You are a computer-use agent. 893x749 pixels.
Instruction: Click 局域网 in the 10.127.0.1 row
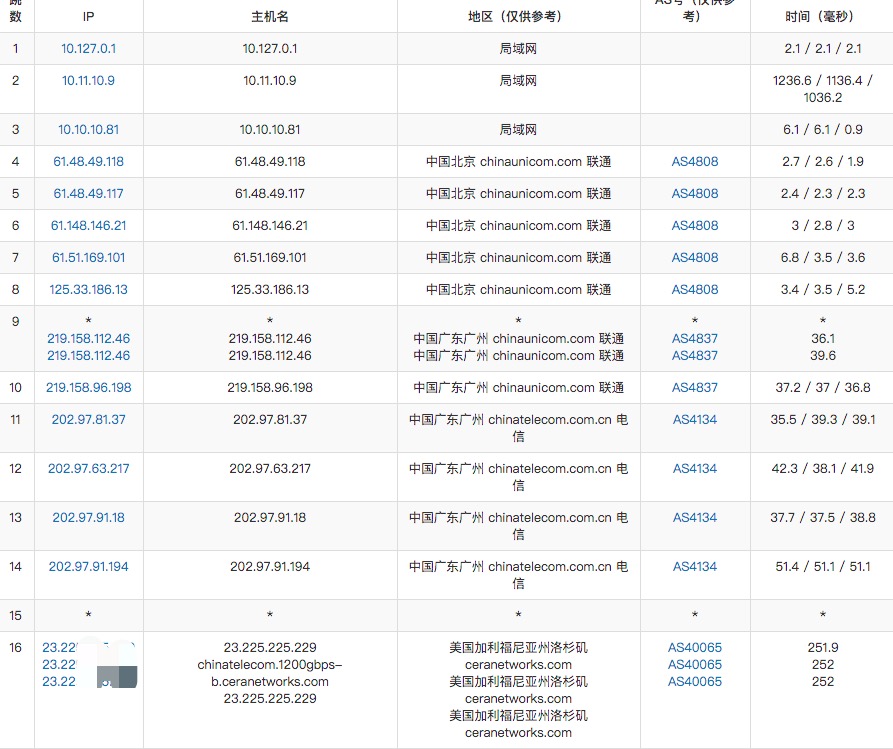(x=518, y=48)
